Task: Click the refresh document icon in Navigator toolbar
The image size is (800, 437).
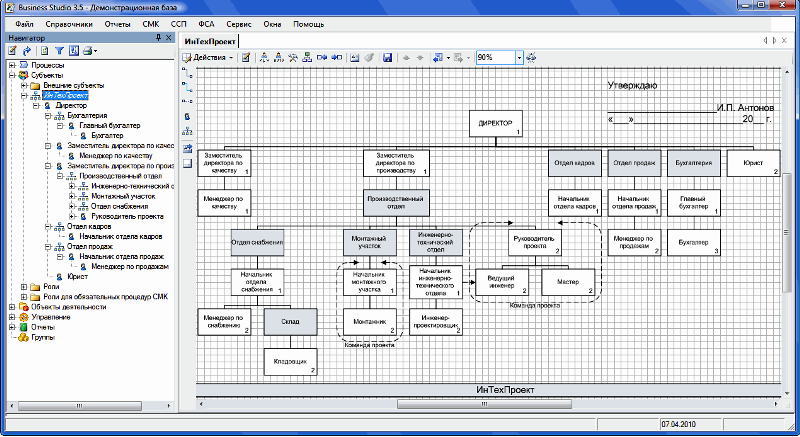Action: 45,50
